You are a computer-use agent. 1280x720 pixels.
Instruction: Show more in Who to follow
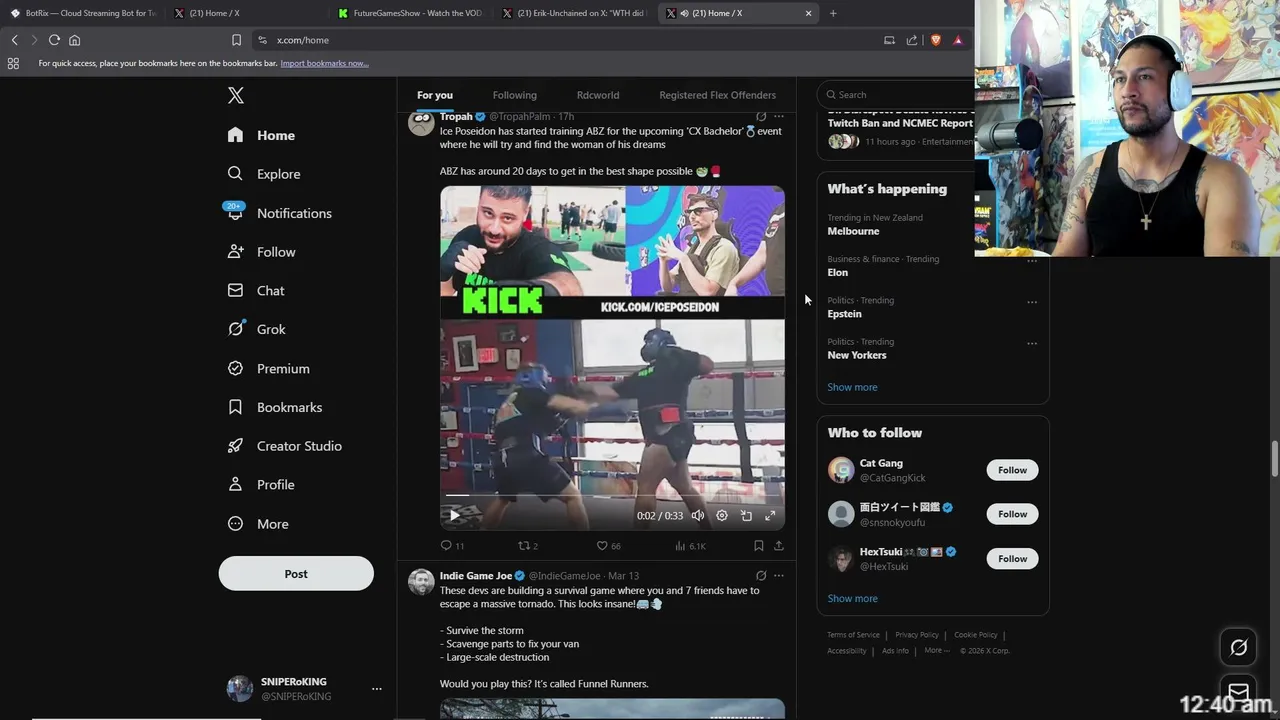852,598
